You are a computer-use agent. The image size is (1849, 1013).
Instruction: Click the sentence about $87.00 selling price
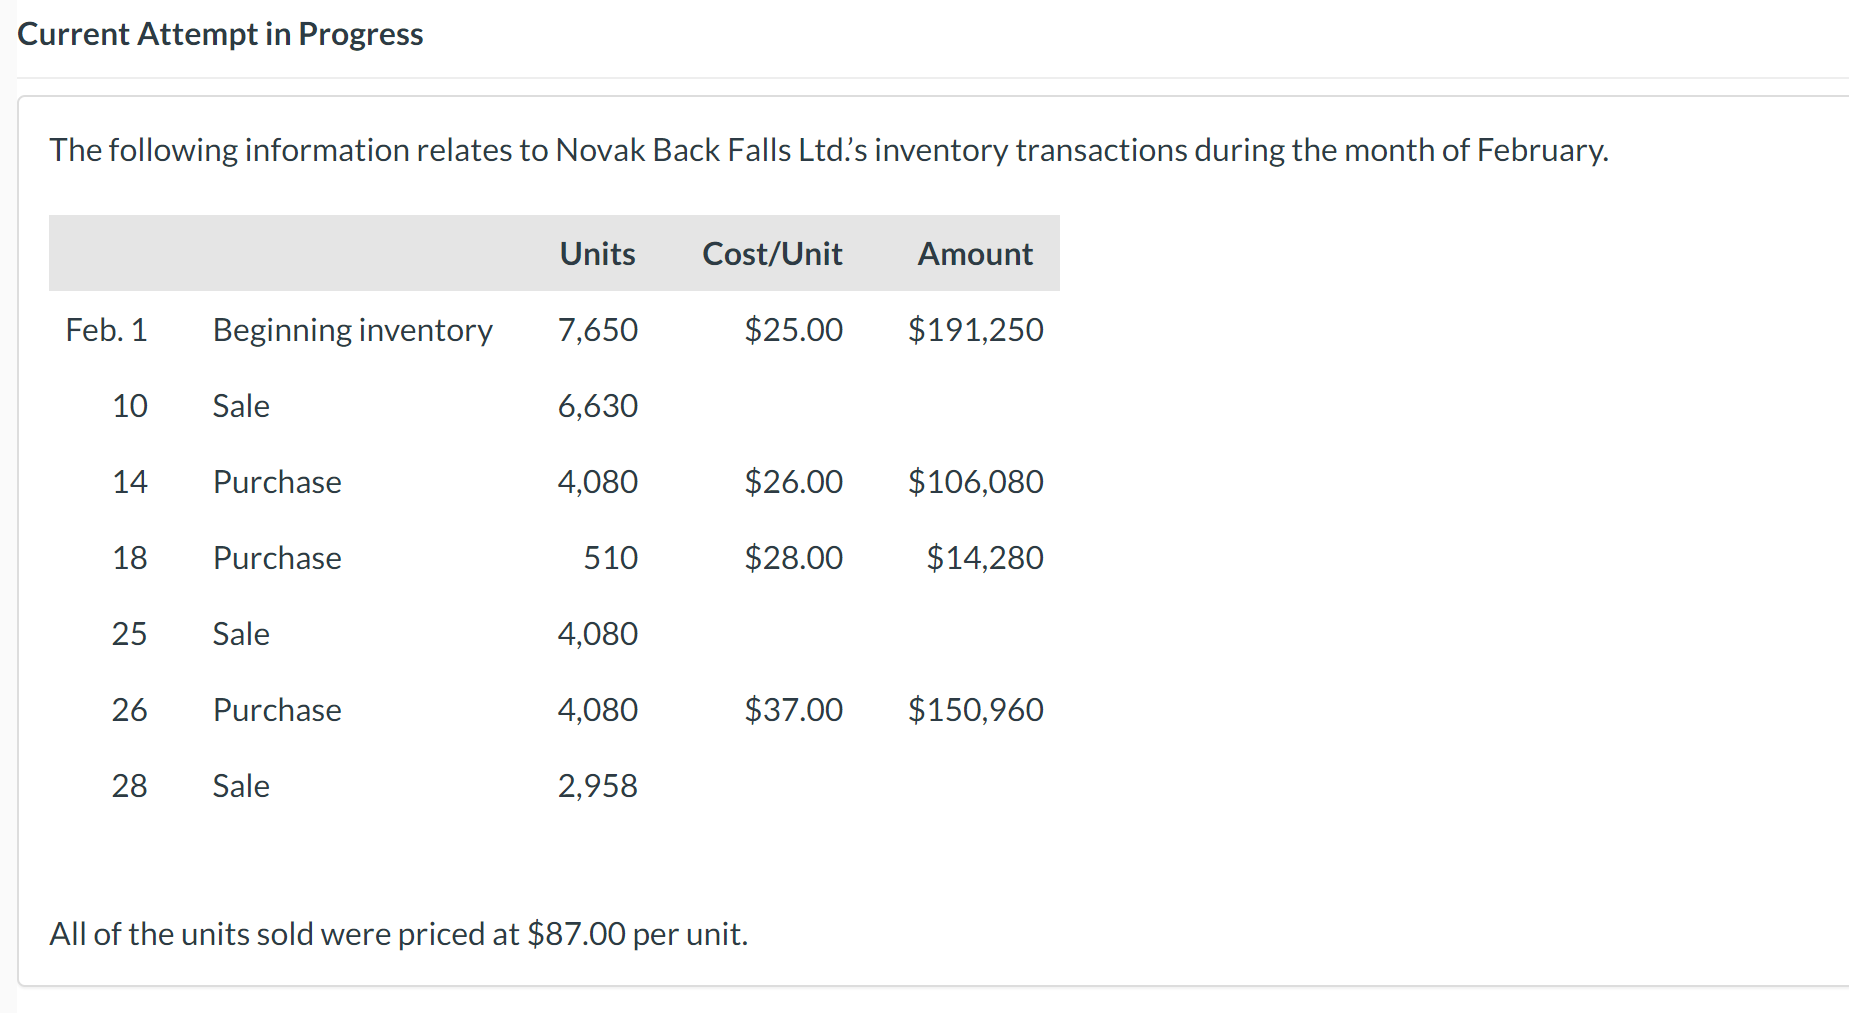(398, 934)
